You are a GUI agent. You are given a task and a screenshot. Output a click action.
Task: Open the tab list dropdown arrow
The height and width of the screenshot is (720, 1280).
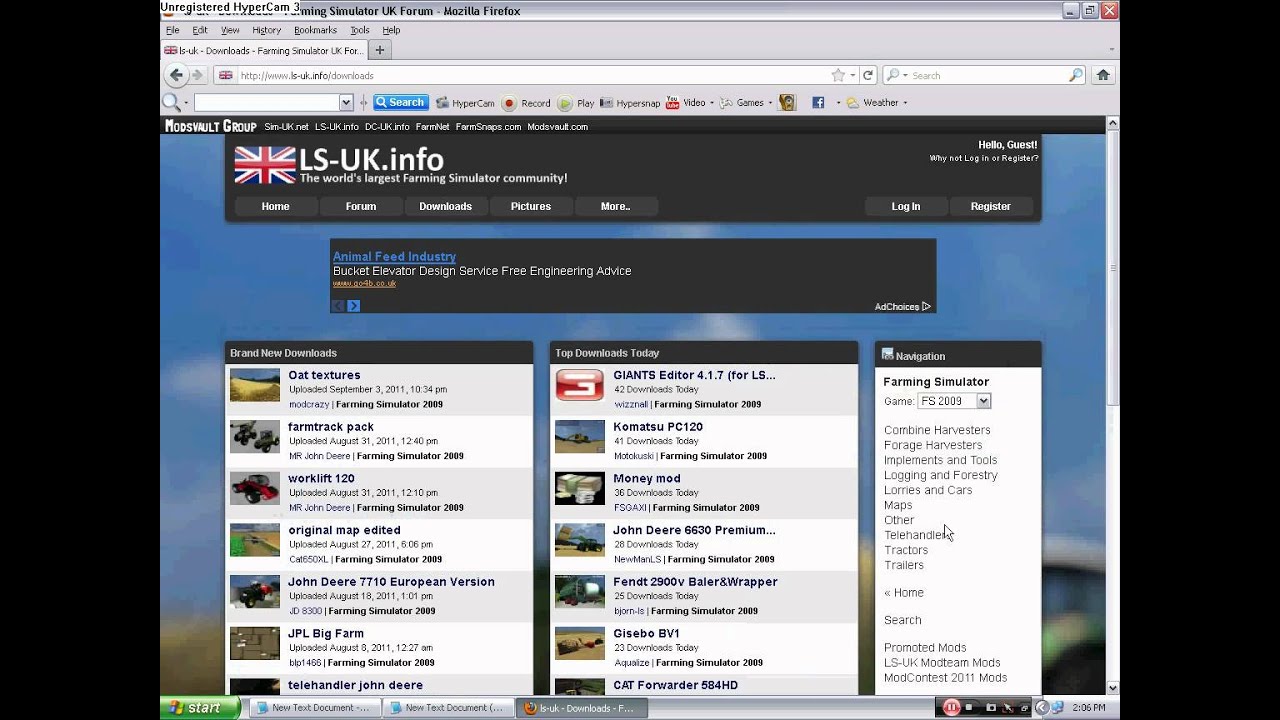point(1112,50)
